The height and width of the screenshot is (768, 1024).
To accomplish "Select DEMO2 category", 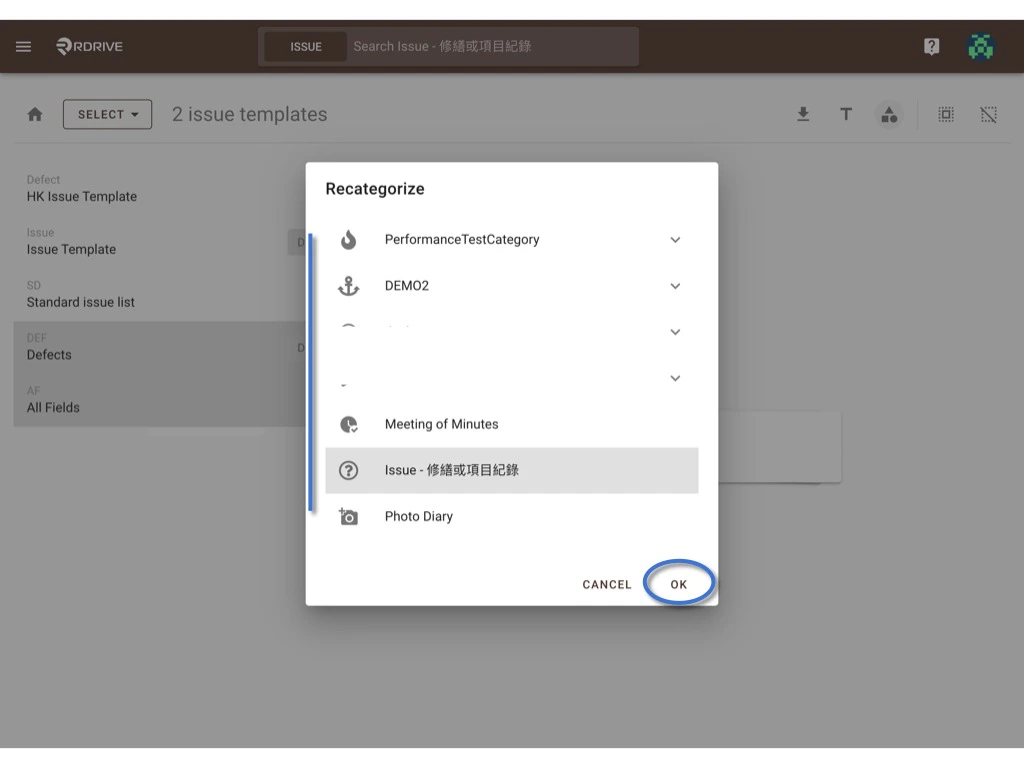I will pyautogui.click(x=512, y=286).
